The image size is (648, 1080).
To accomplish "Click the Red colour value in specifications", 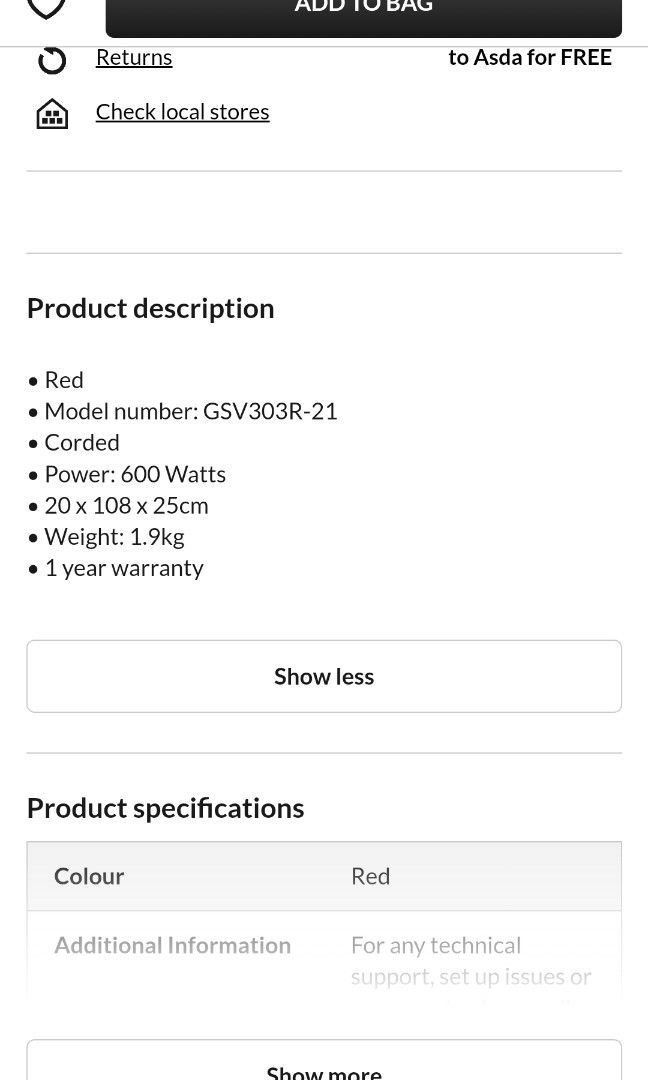I will [x=370, y=876].
